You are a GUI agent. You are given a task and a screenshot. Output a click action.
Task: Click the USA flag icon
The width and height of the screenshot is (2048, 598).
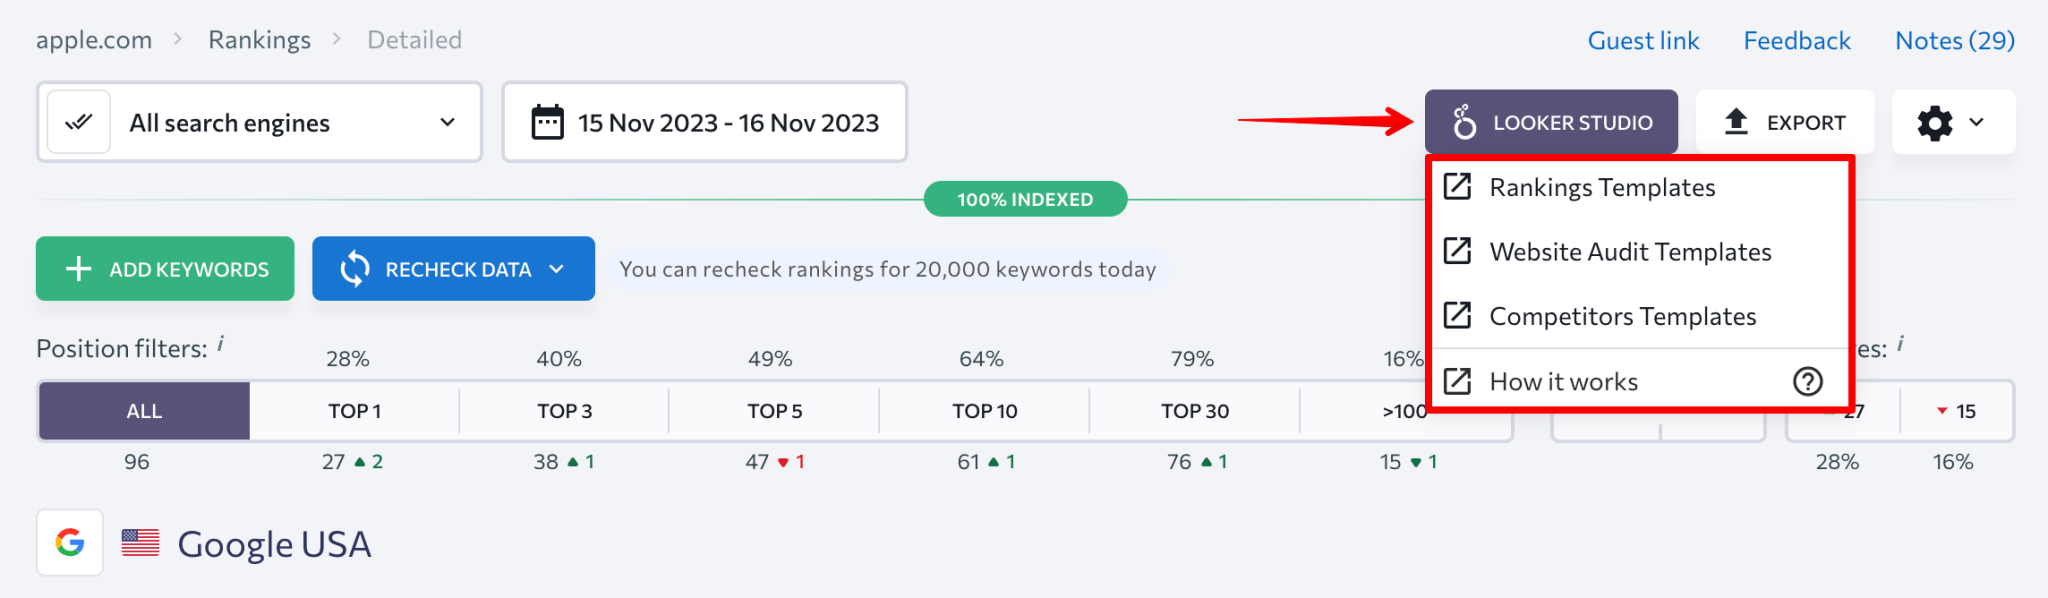click(x=140, y=543)
